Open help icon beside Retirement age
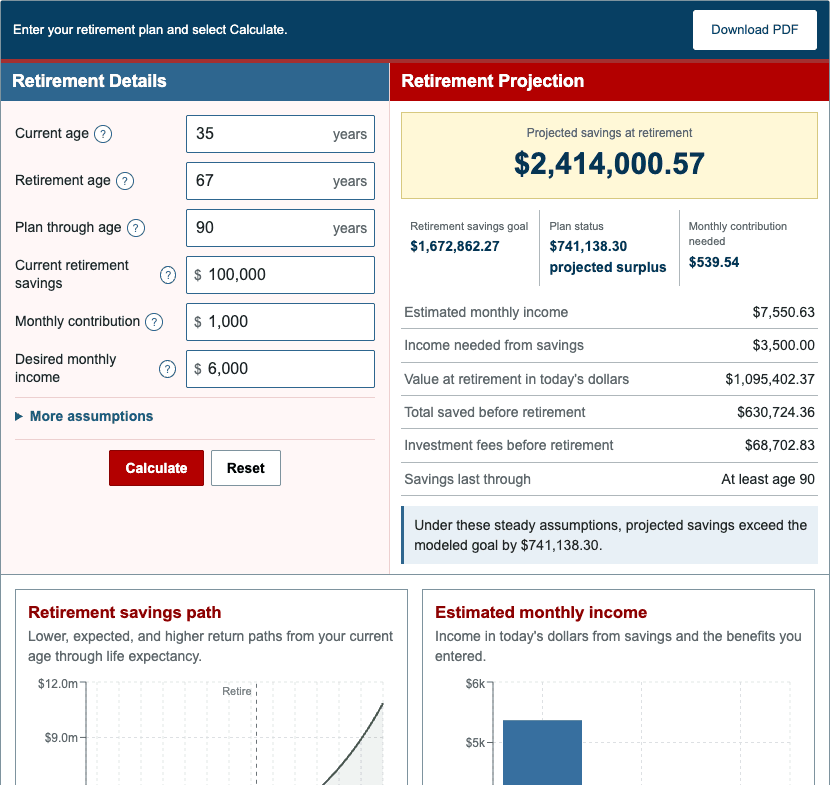The height and width of the screenshot is (785, 830). pyautogui.click(x=125, y=181)
